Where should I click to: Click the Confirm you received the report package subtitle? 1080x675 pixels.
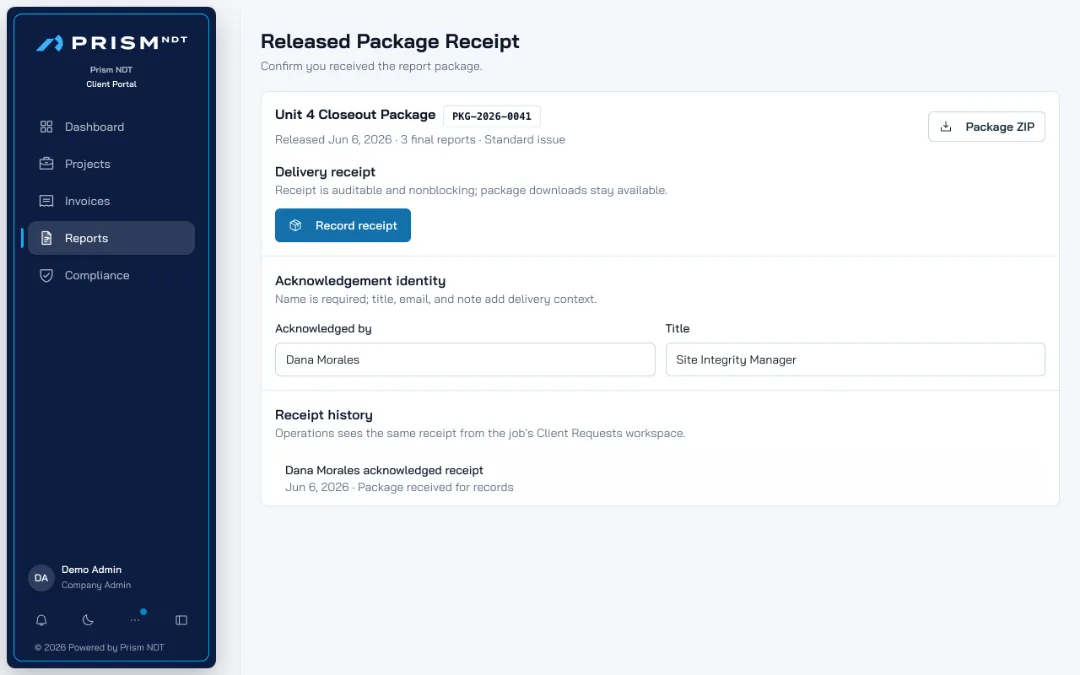[x=371, y=66]
